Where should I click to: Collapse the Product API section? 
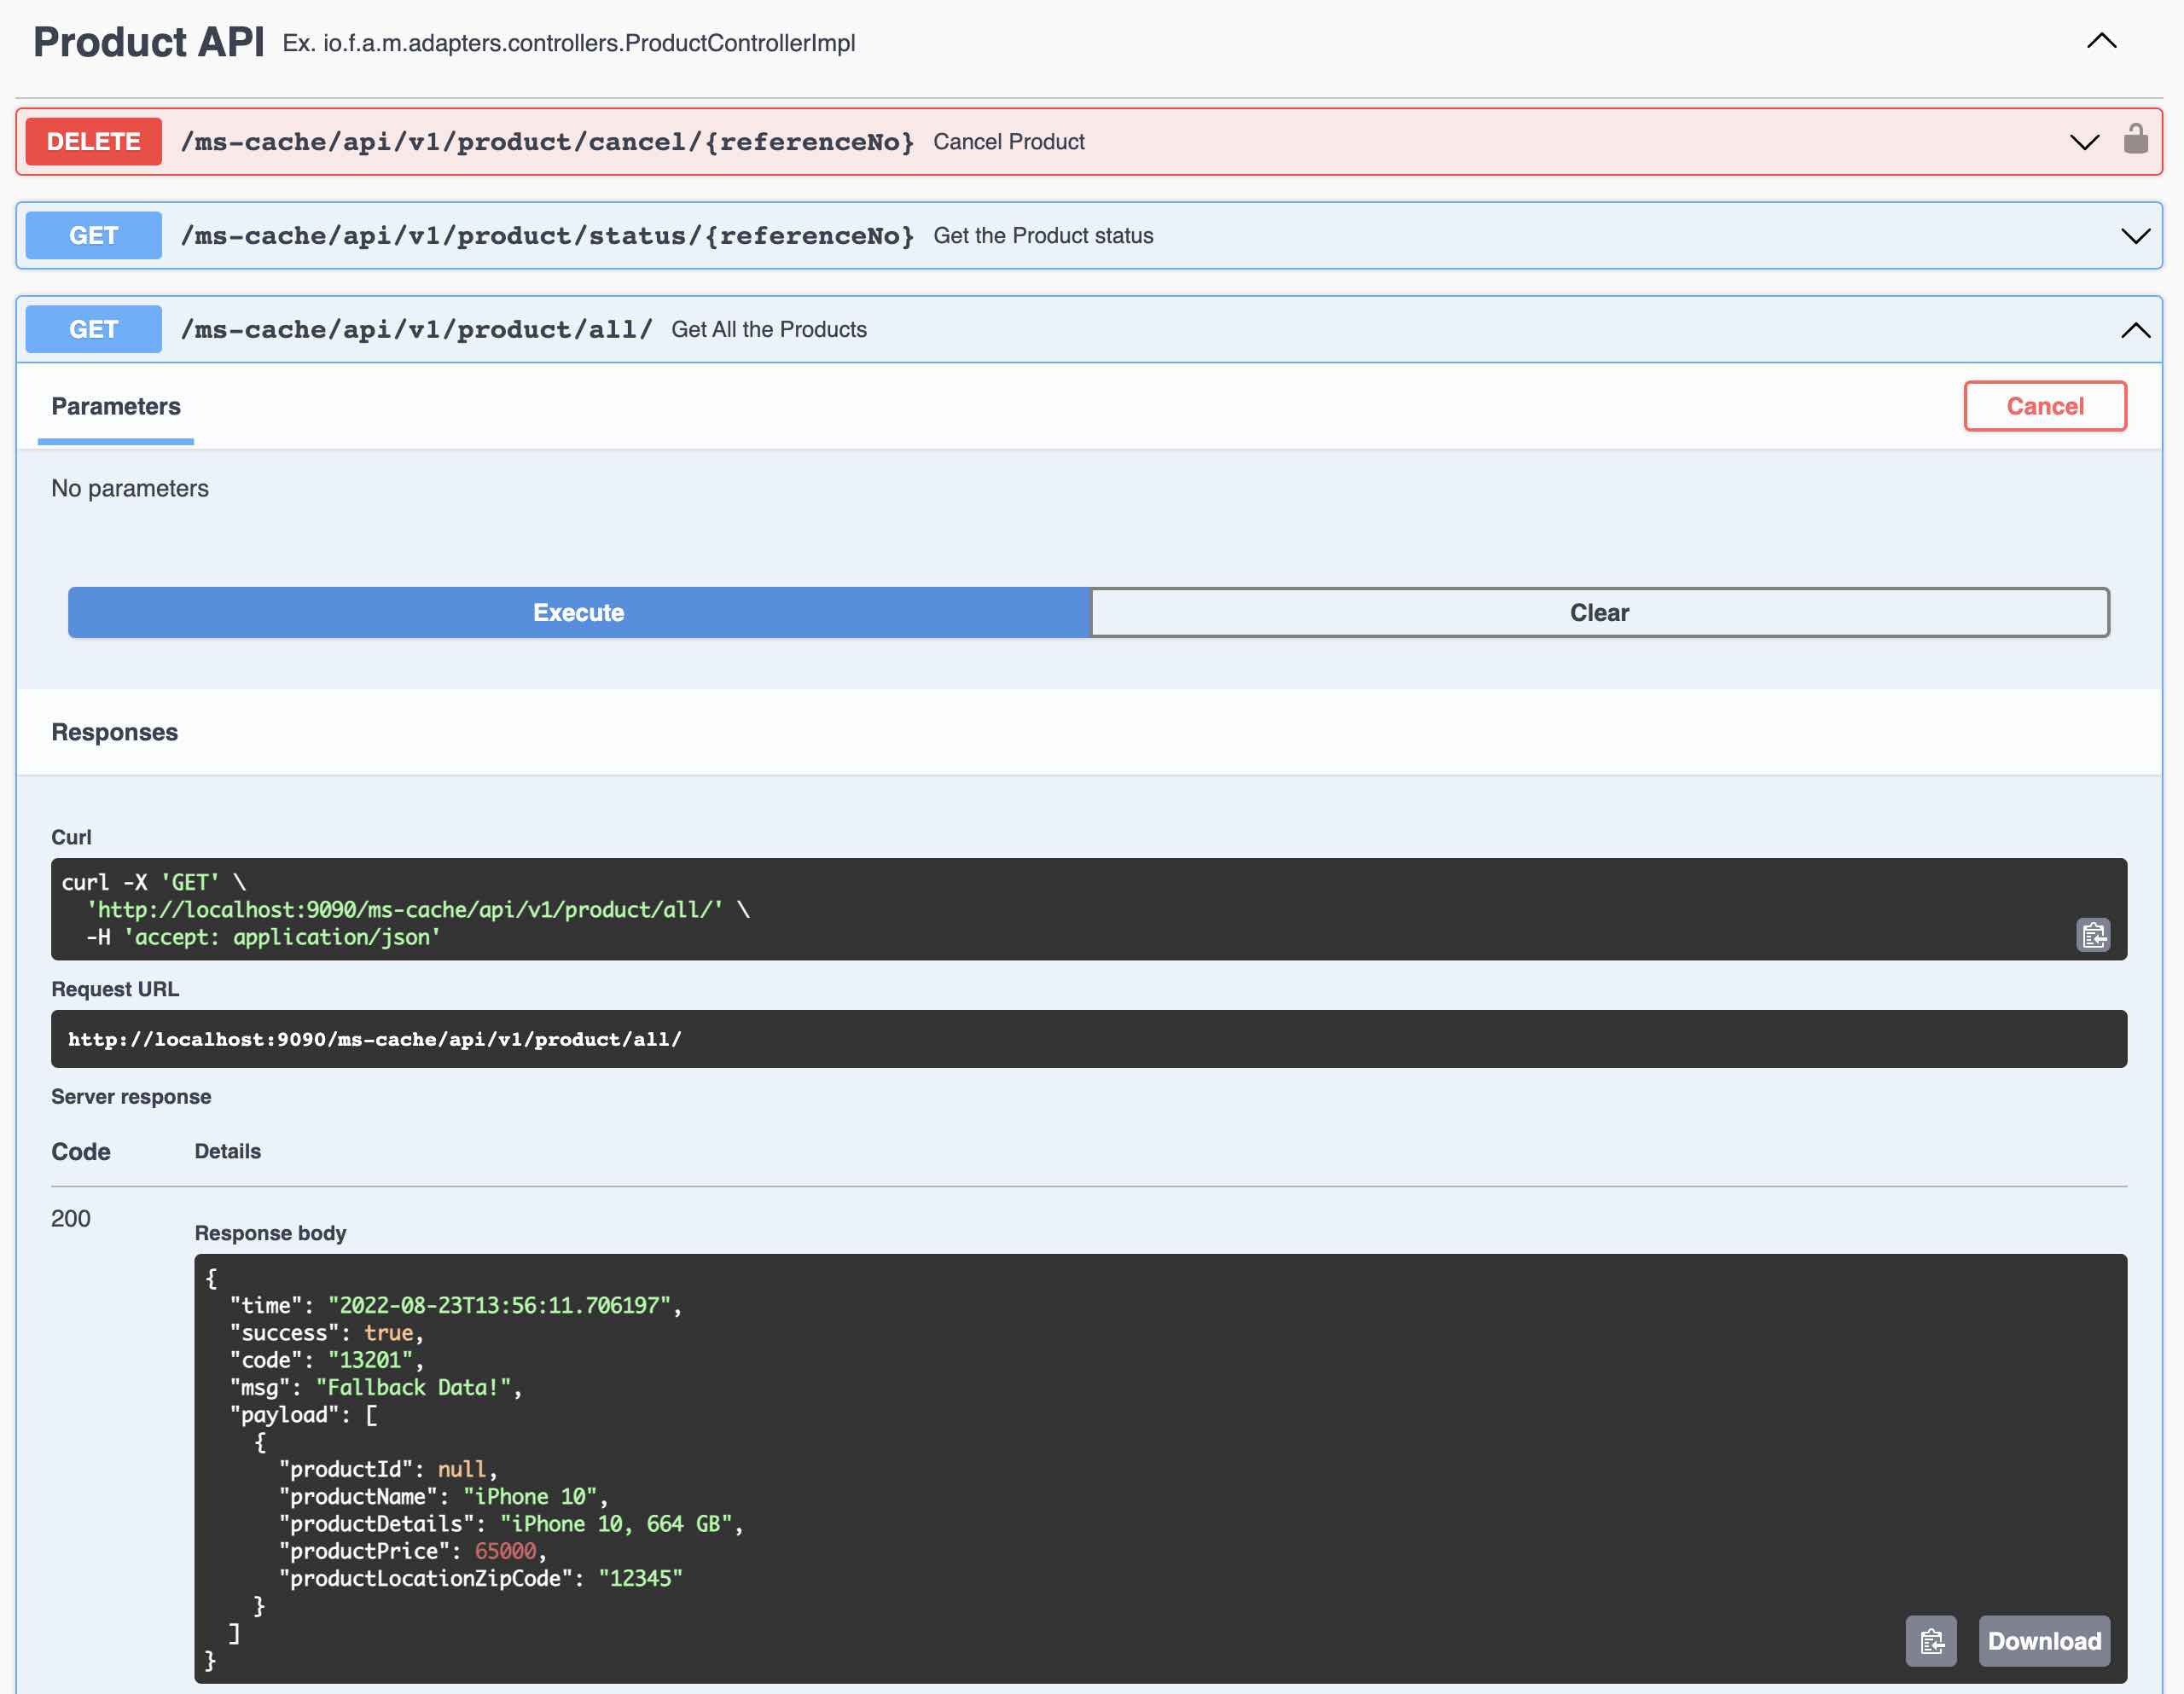pyautogui.click(x=2101, y=42)
